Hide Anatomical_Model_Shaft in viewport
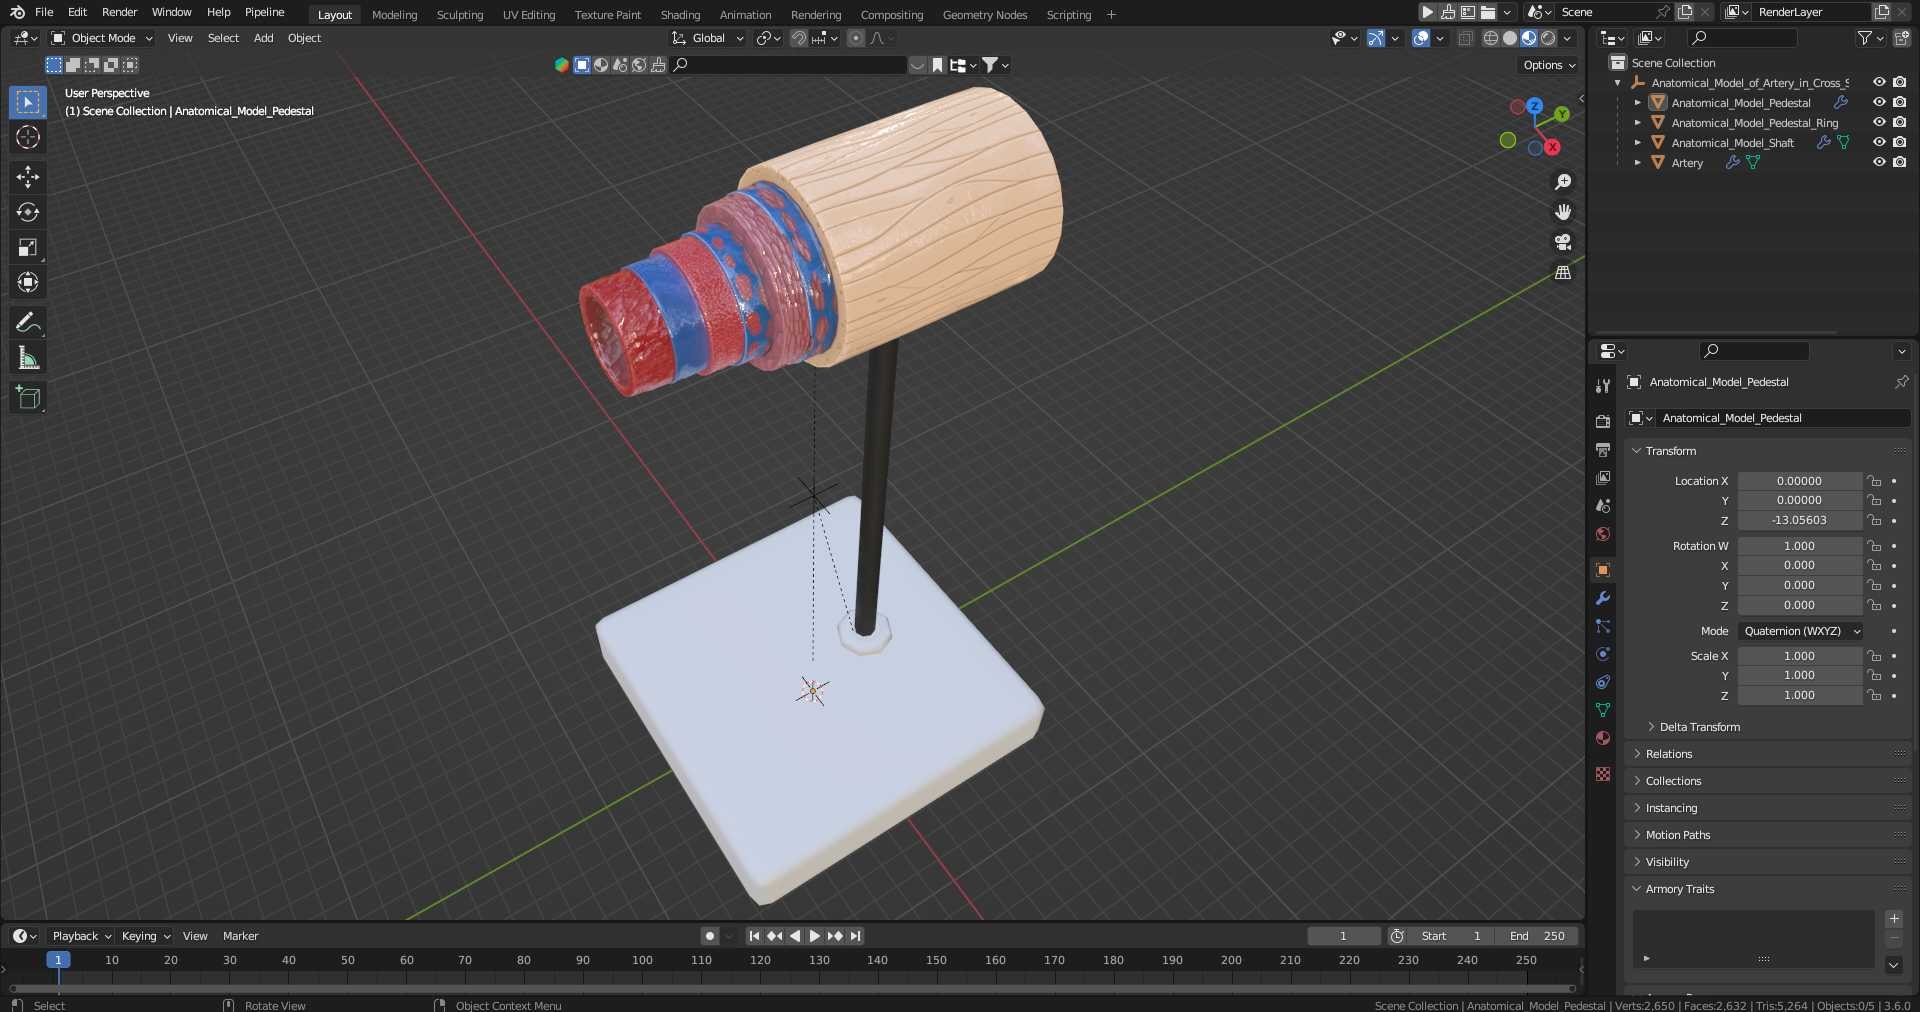This screenshot has height=1012, width=1920. tap(1879, 142)
